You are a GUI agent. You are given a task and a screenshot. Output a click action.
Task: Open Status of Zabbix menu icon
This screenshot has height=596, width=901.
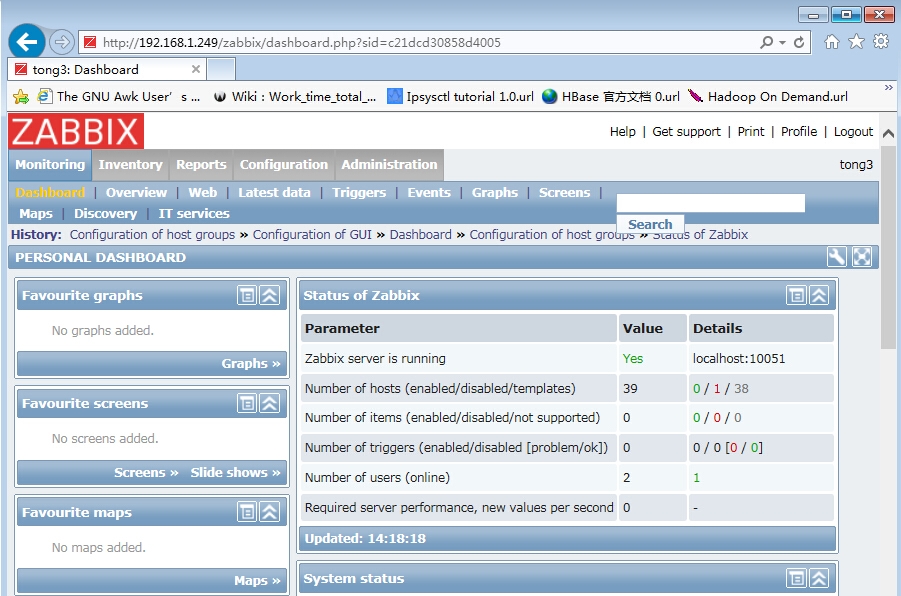click(x=796, y=295)
